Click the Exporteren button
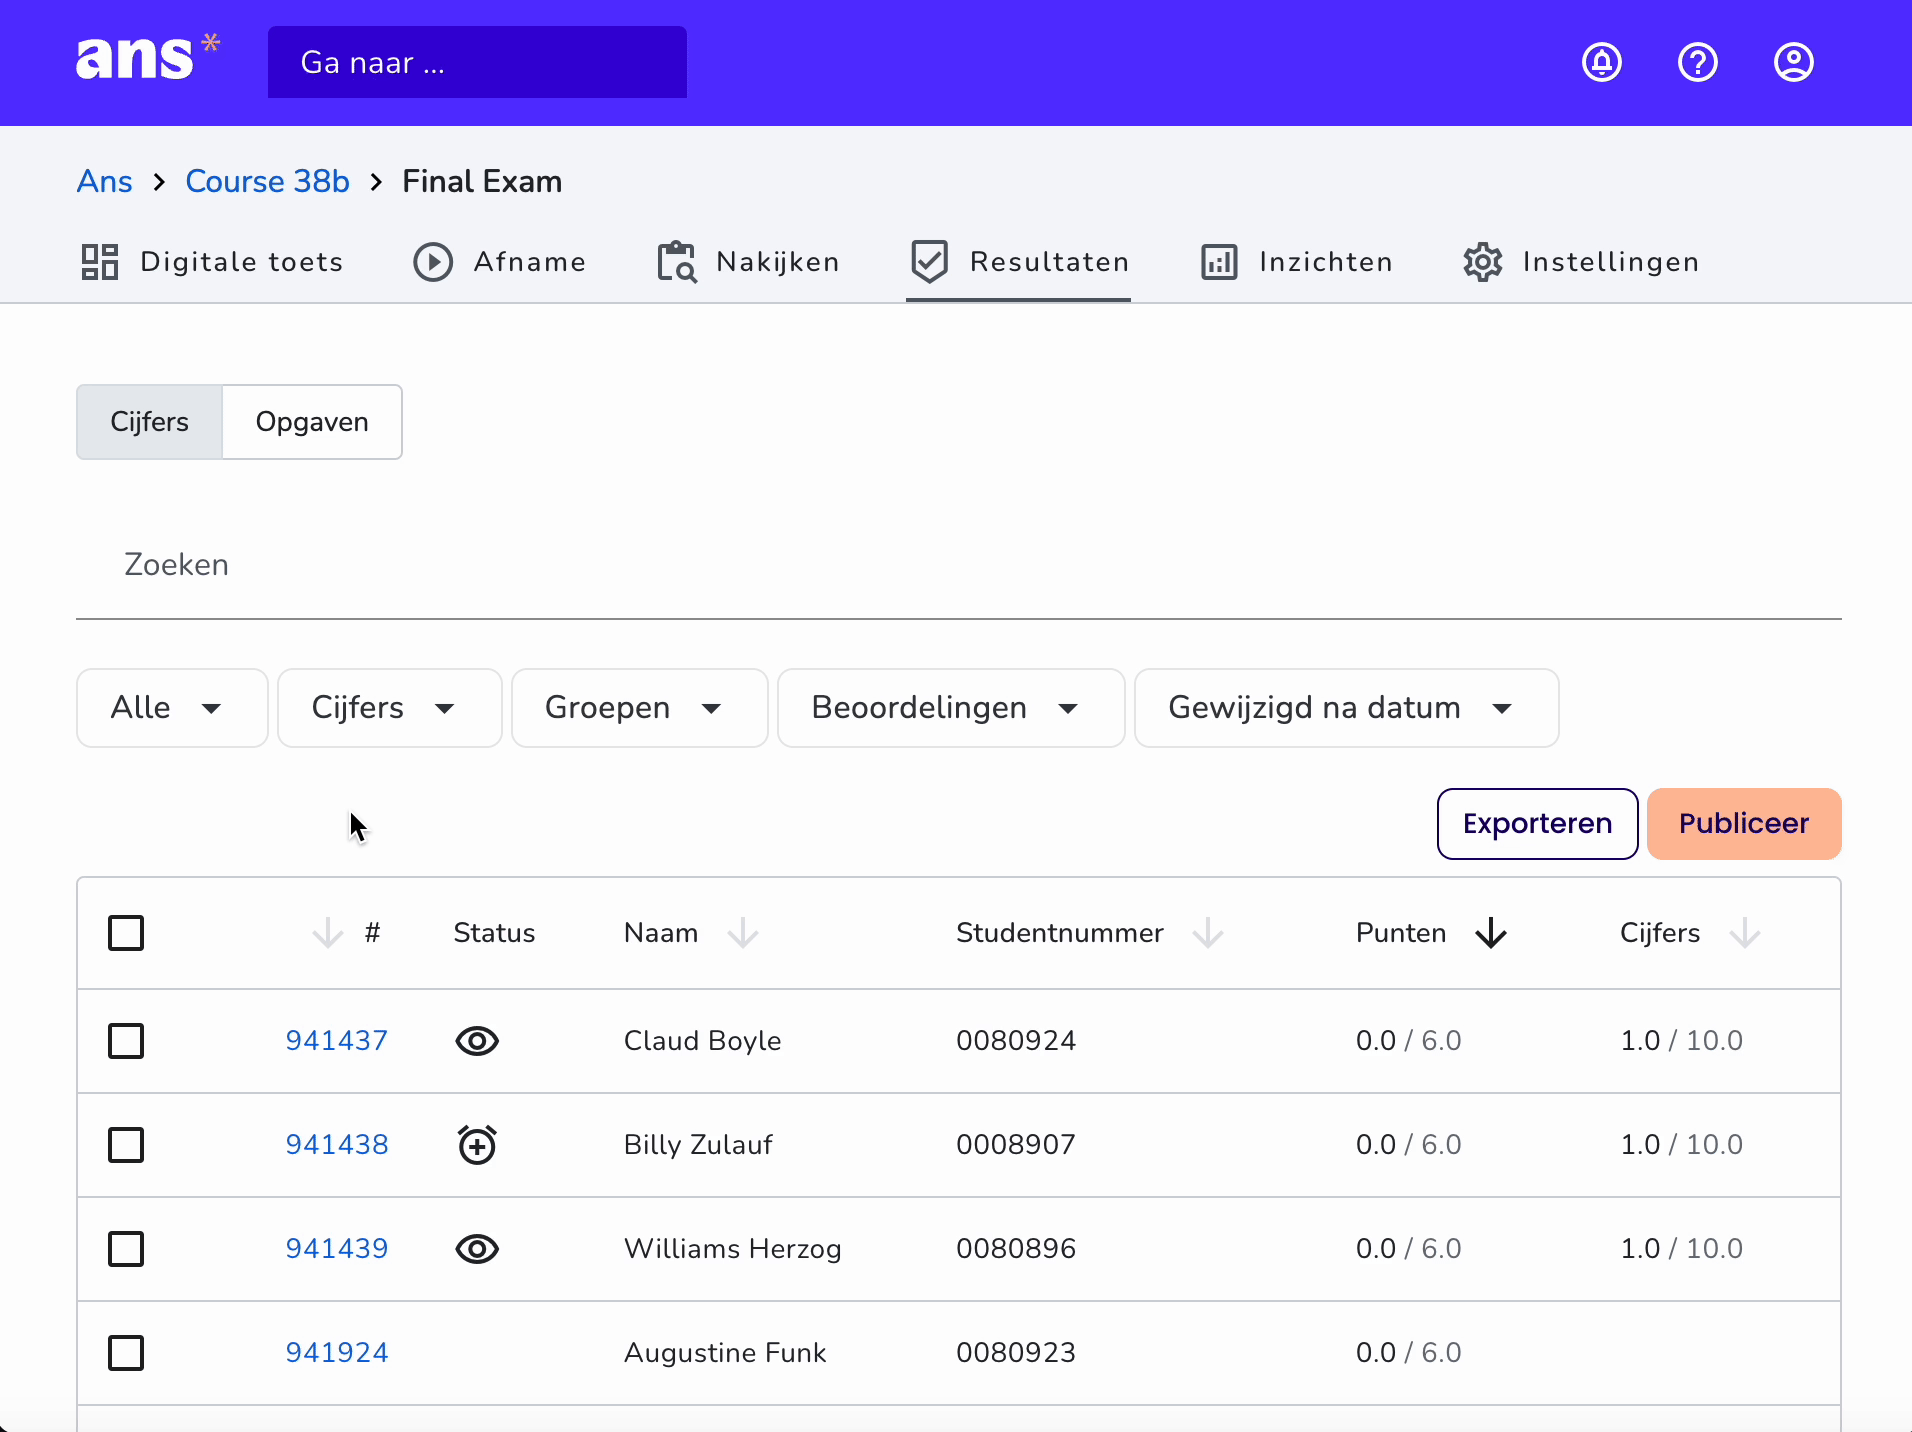 (x=1538, y=824)
